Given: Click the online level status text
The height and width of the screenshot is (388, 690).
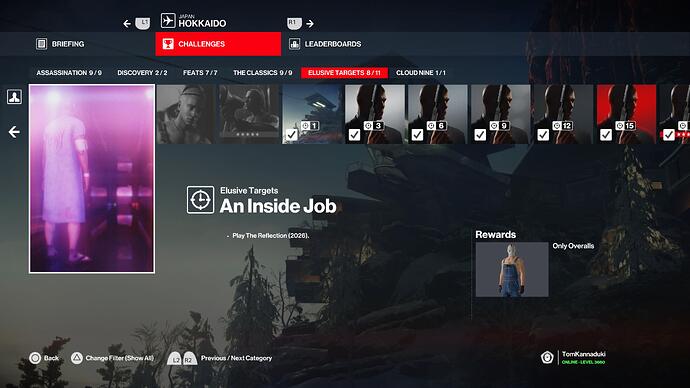Looking at the screenshot, I should 584,362.
